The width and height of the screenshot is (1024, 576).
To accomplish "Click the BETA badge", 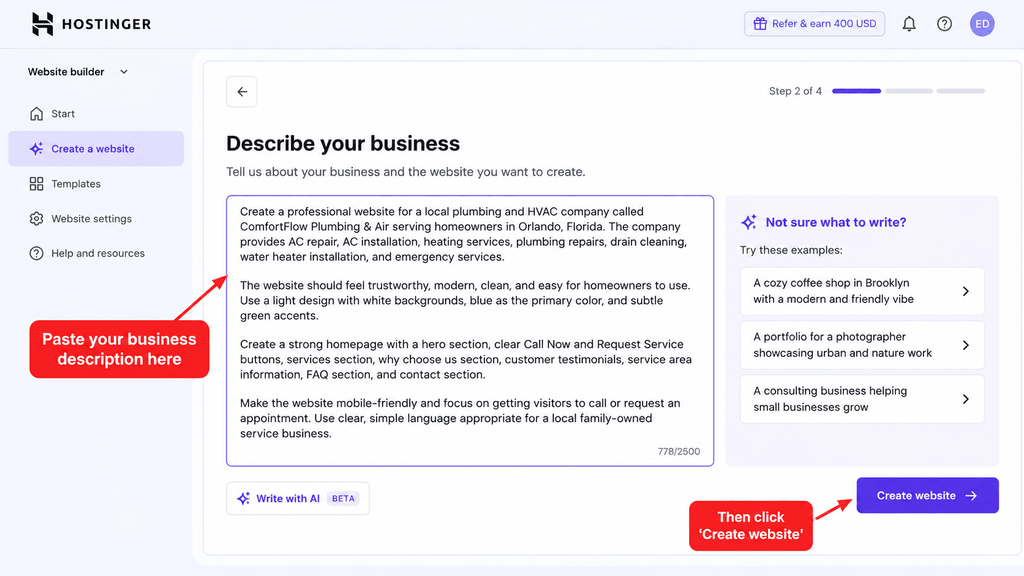I will [343, 498].
